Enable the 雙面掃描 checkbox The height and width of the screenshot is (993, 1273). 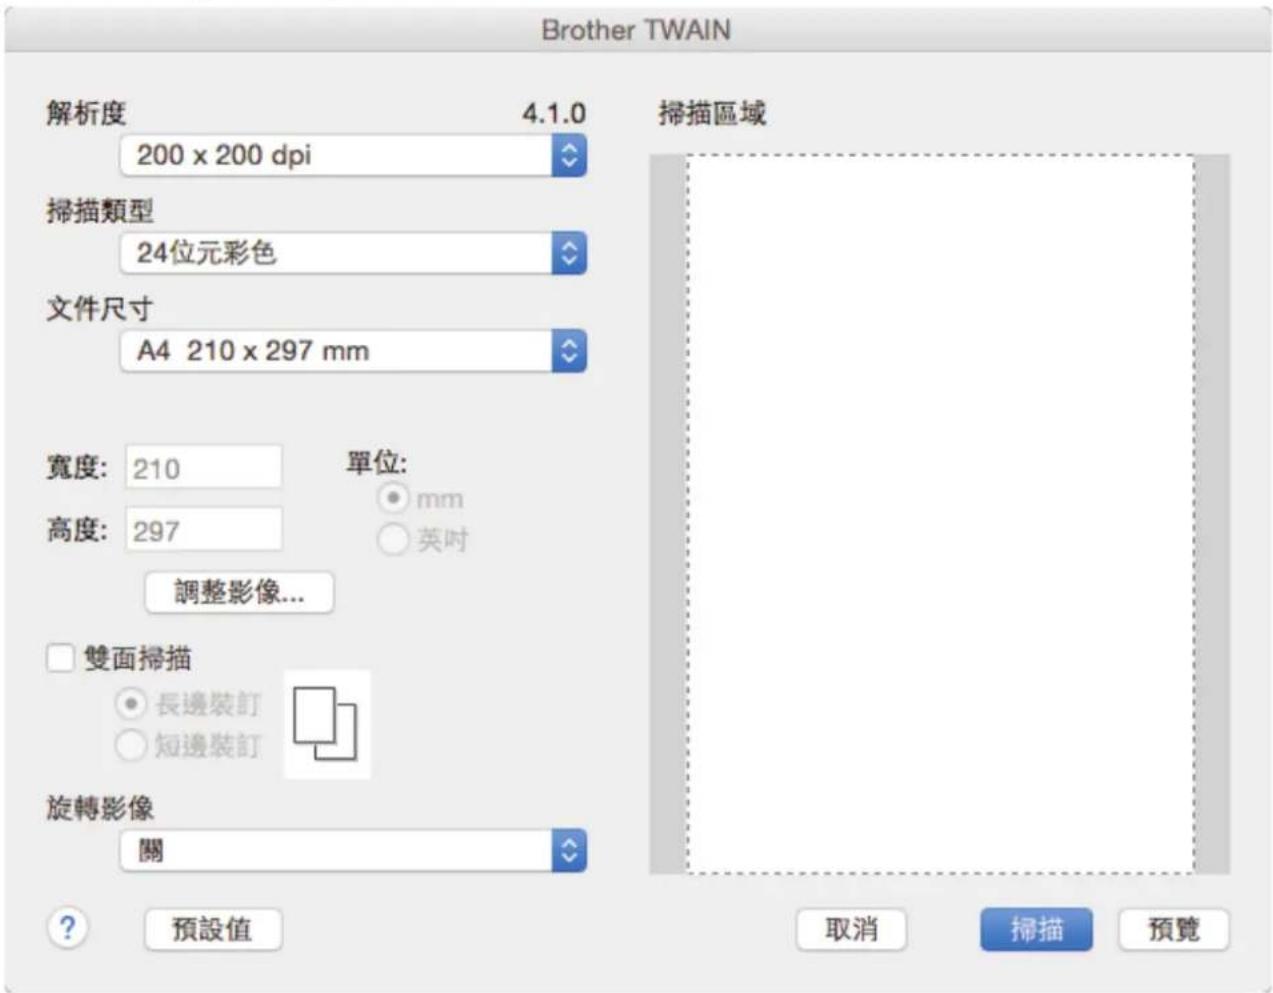click(60, 658)
